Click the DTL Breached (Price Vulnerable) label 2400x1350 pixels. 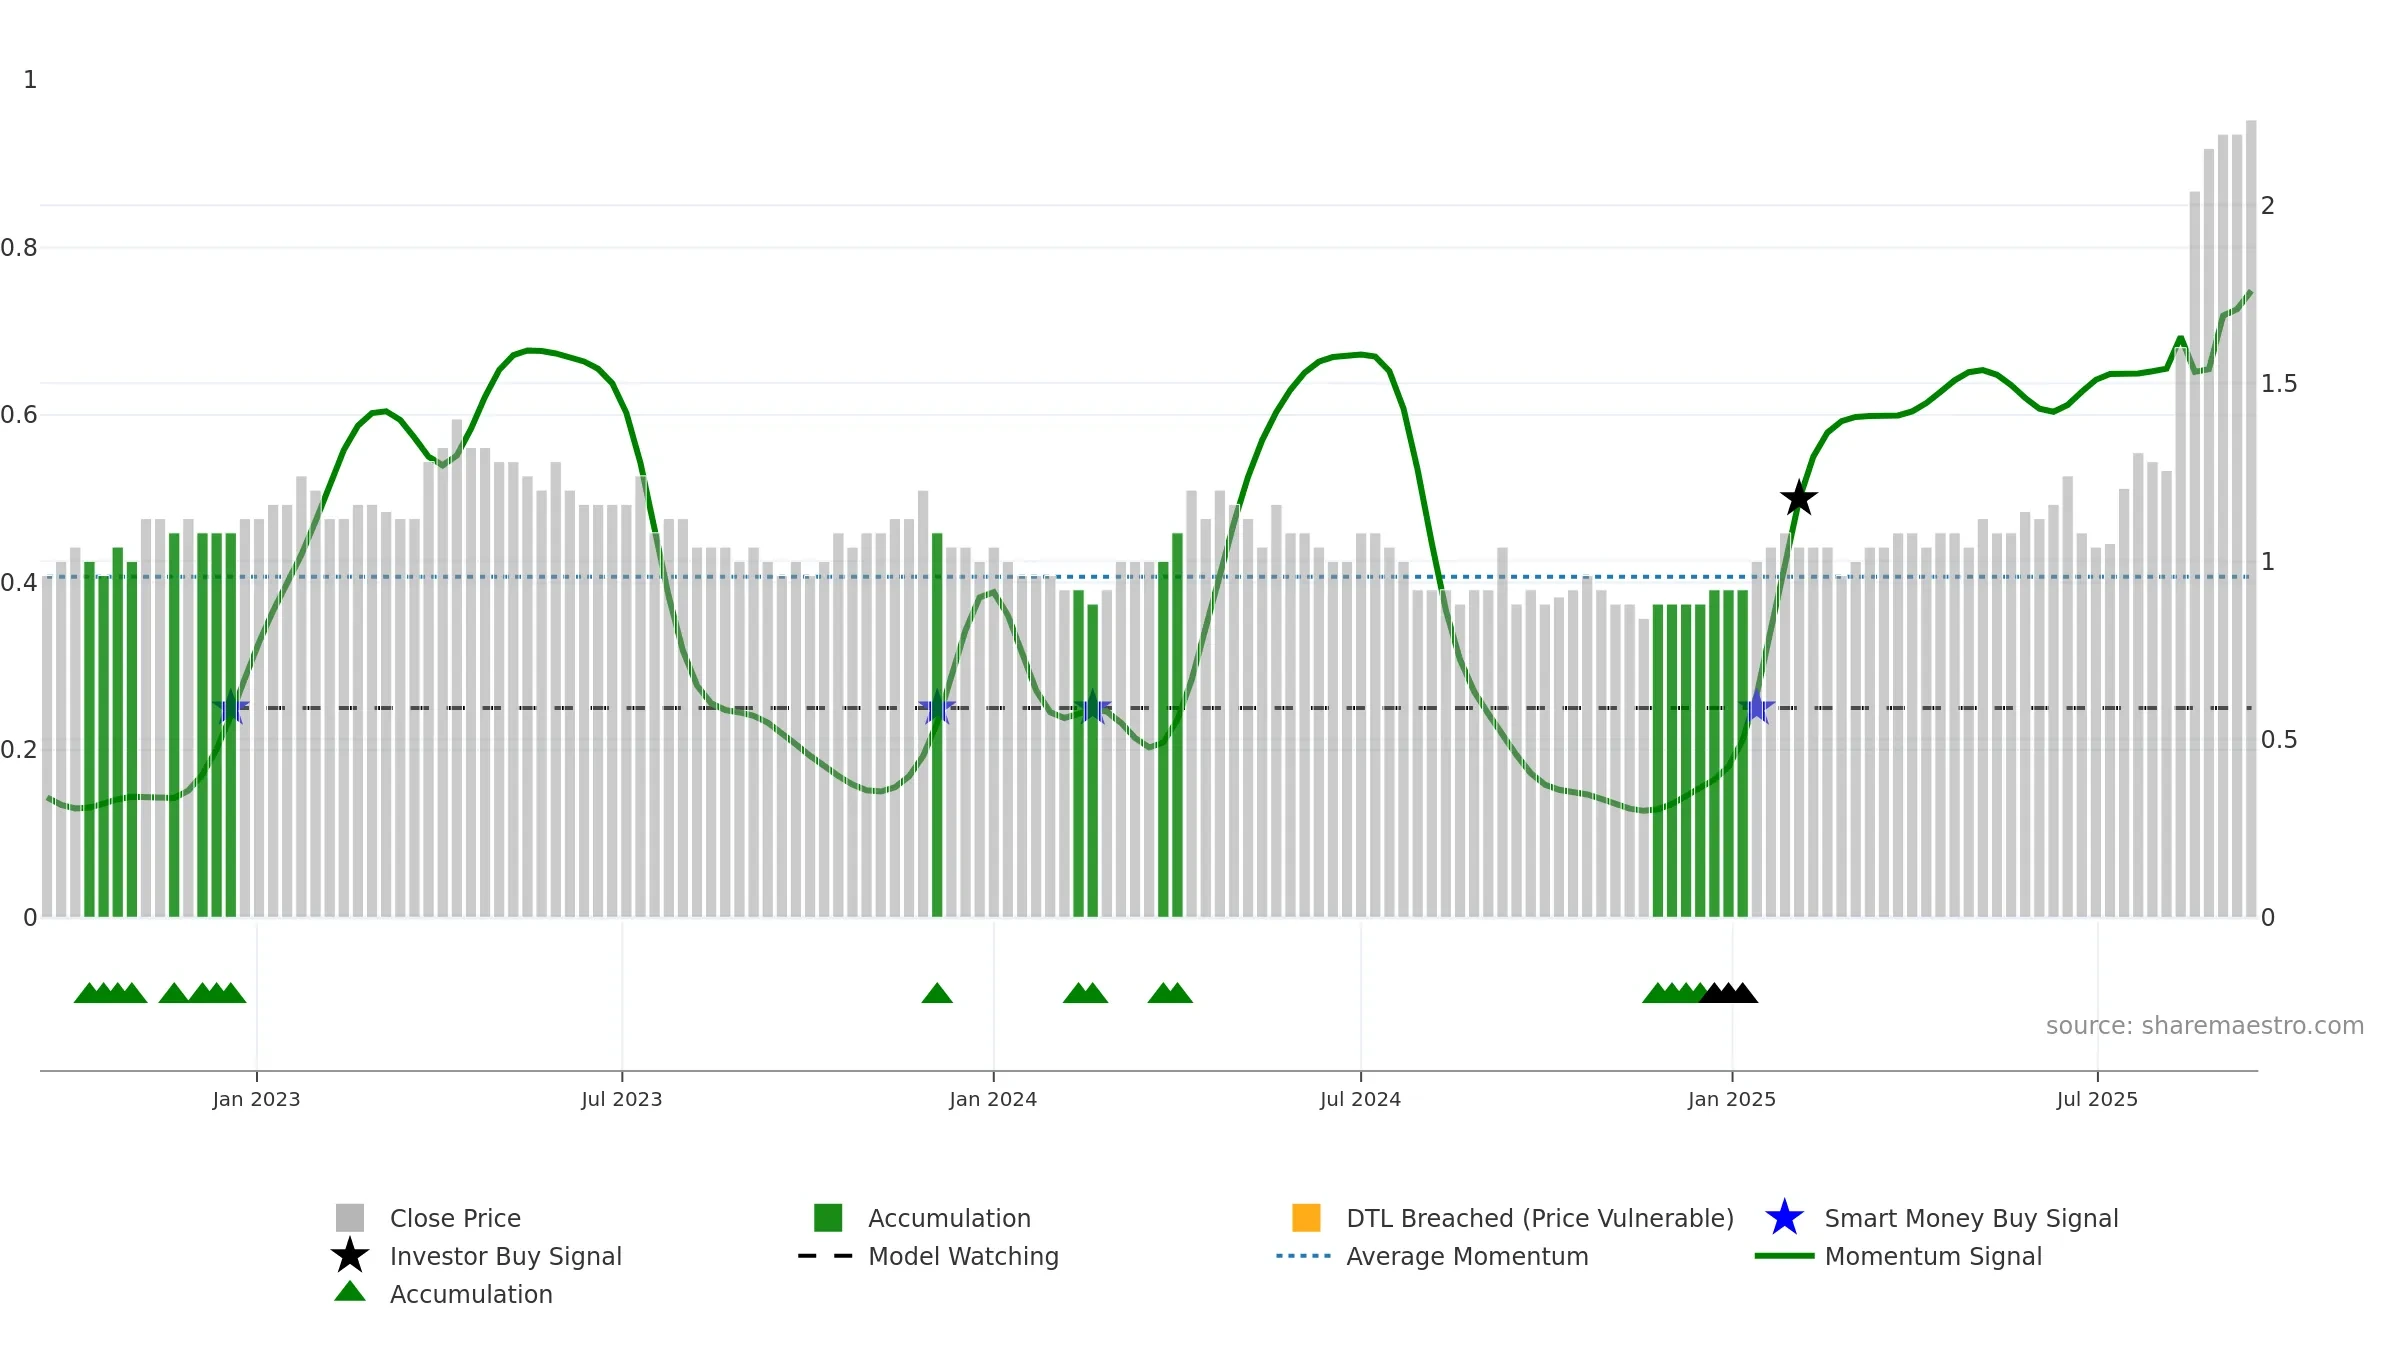(1540, 1218)
